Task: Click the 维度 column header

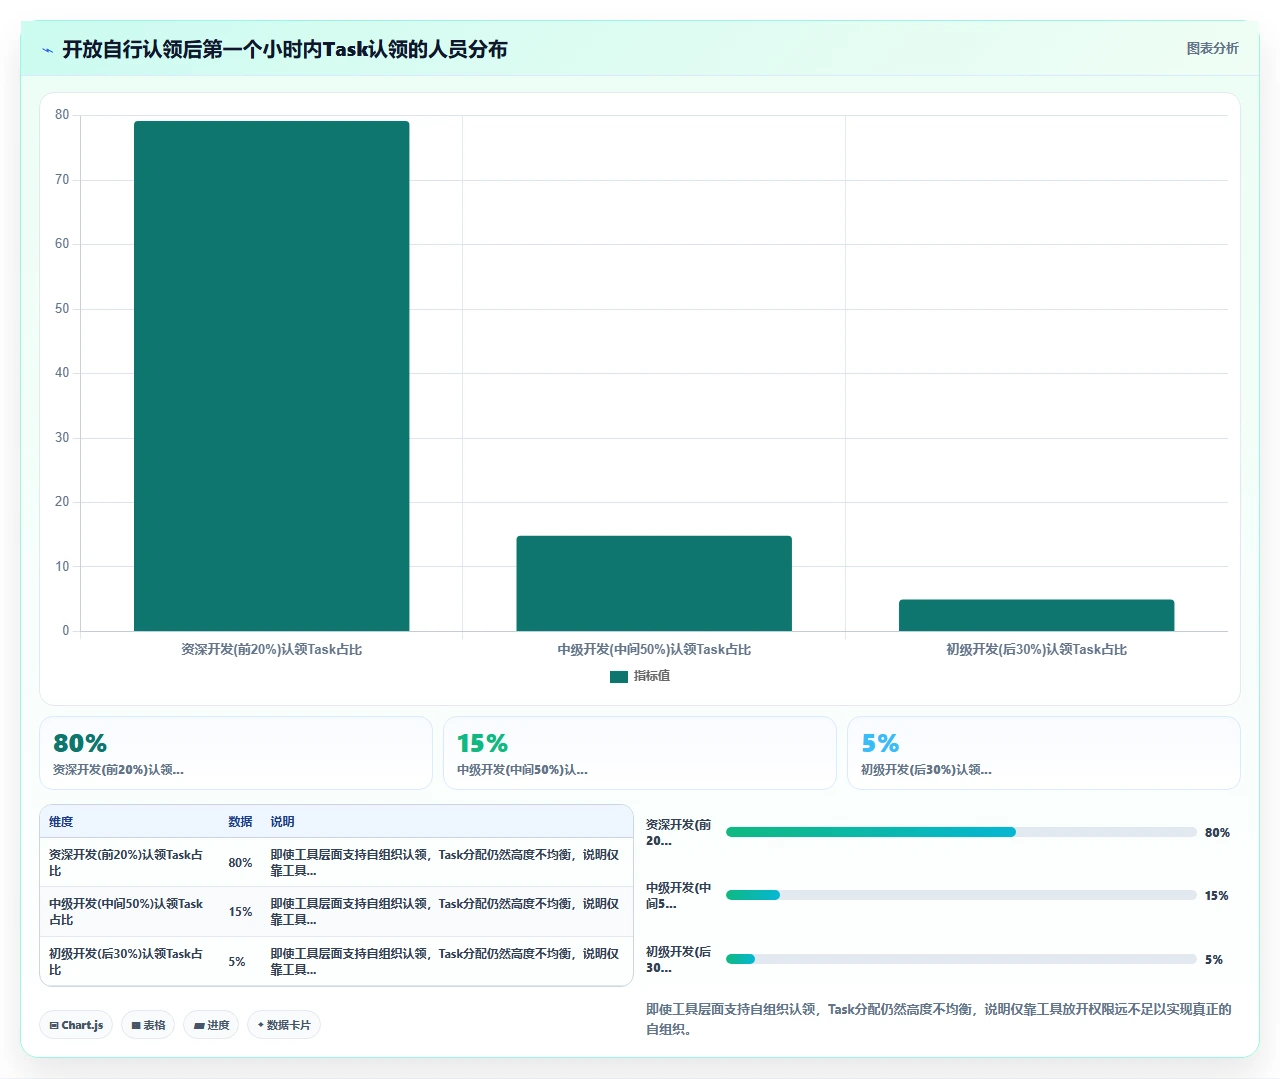Action: pos(61,822)
